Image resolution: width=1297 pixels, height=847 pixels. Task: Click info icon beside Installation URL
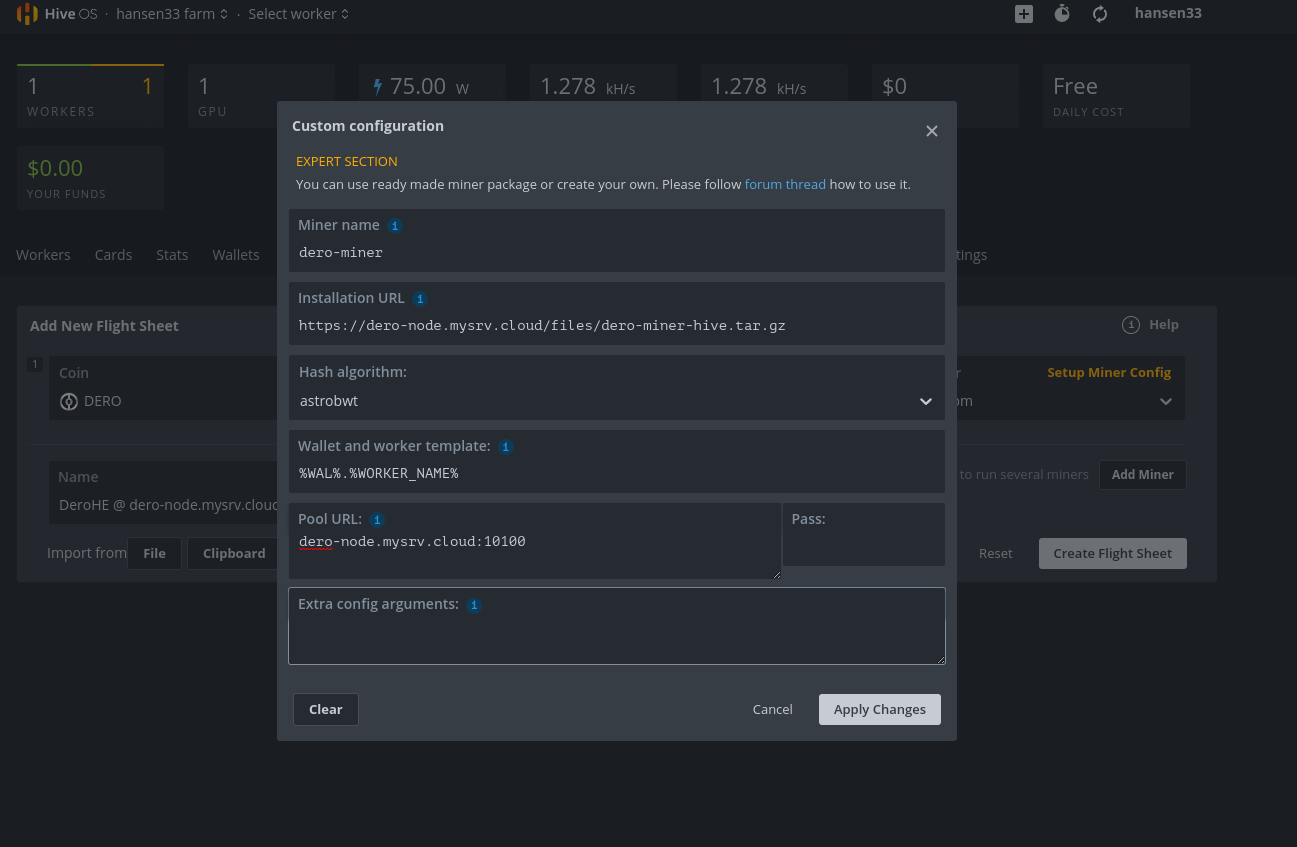click(x=420, y=299)
